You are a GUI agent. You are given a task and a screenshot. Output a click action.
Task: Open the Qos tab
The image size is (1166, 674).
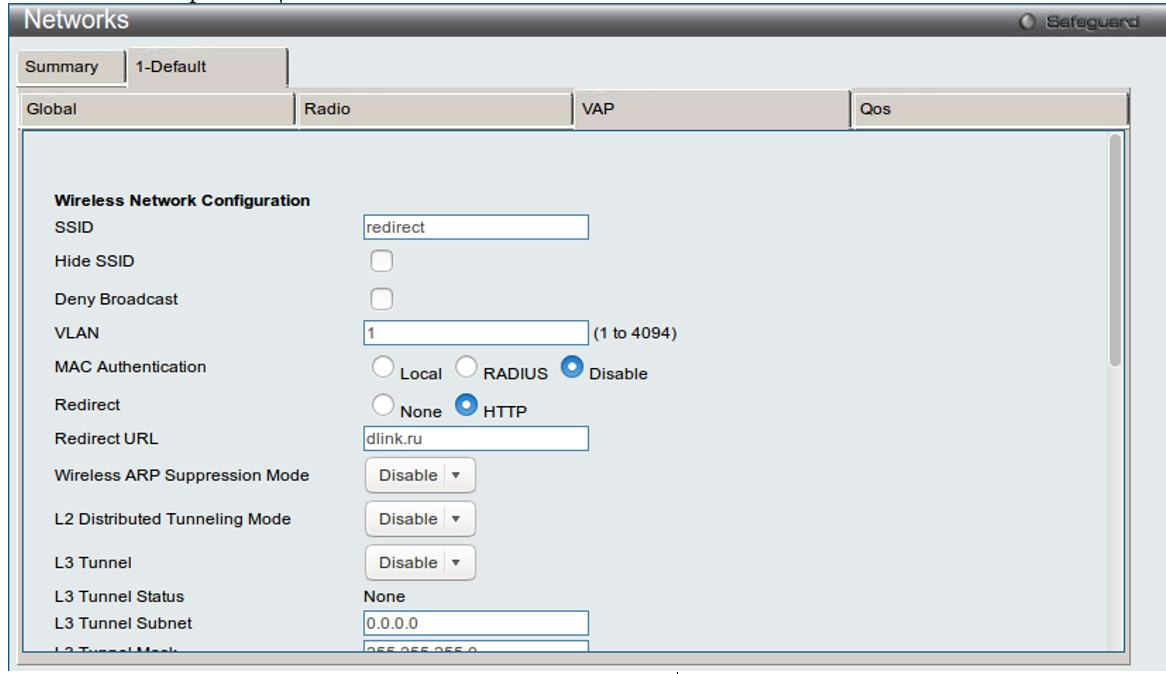[x=989, y=110]
